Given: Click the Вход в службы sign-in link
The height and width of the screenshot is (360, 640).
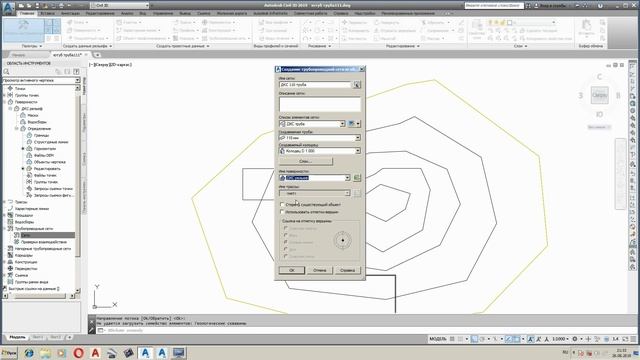Looking at the screenshot, I should coord(553,6).
